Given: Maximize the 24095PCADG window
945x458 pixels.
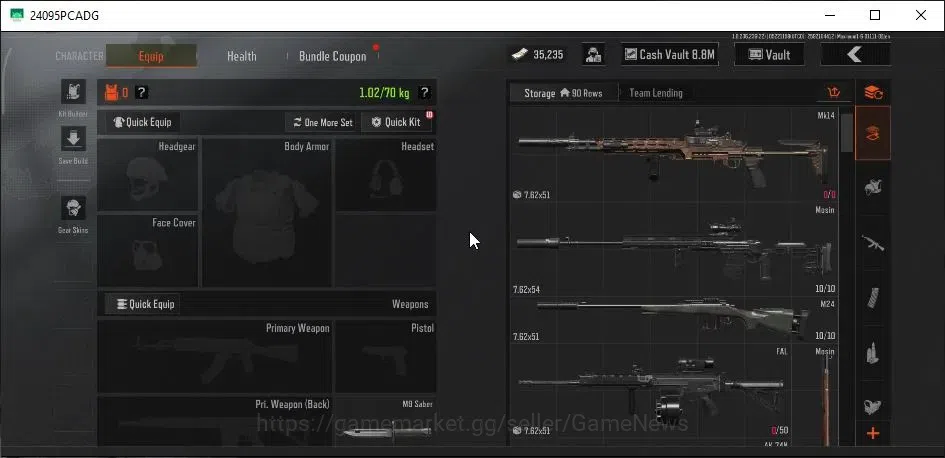Looking at the screenshot, I should point(875,15).
